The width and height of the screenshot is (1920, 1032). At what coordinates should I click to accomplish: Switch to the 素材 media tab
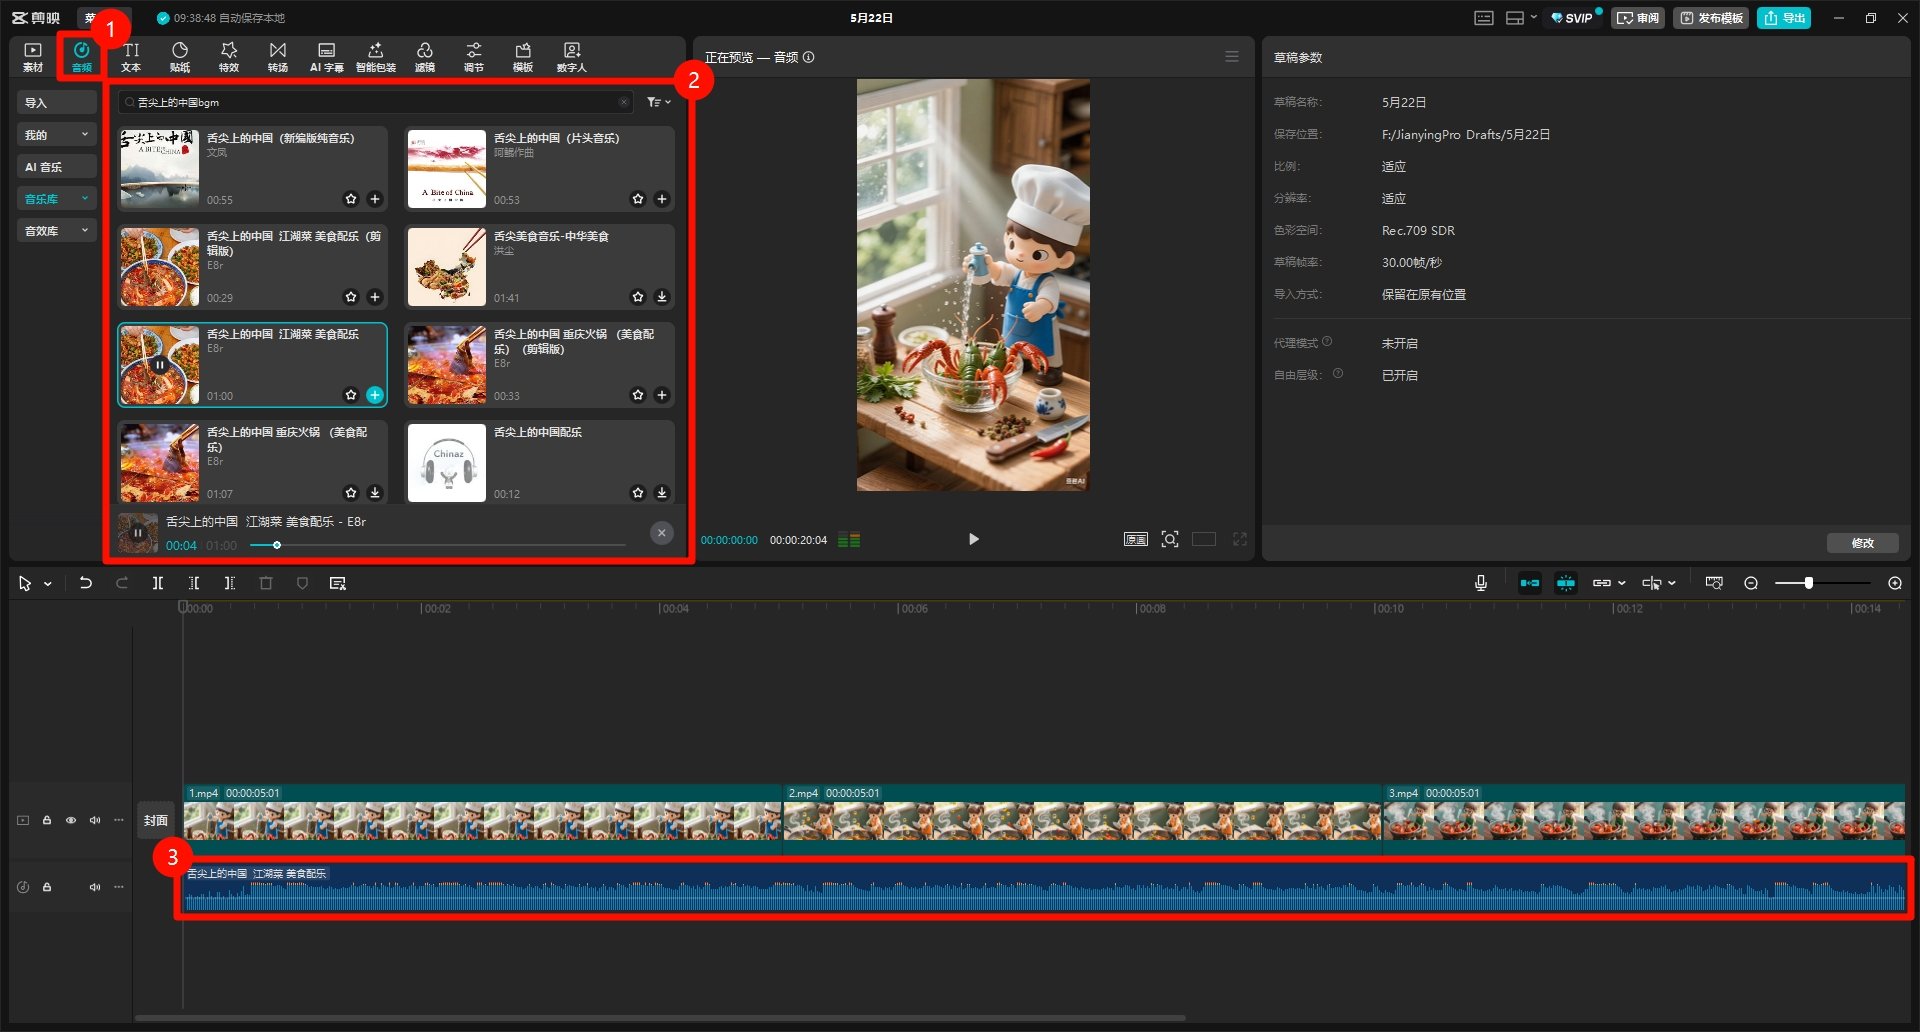33,57
